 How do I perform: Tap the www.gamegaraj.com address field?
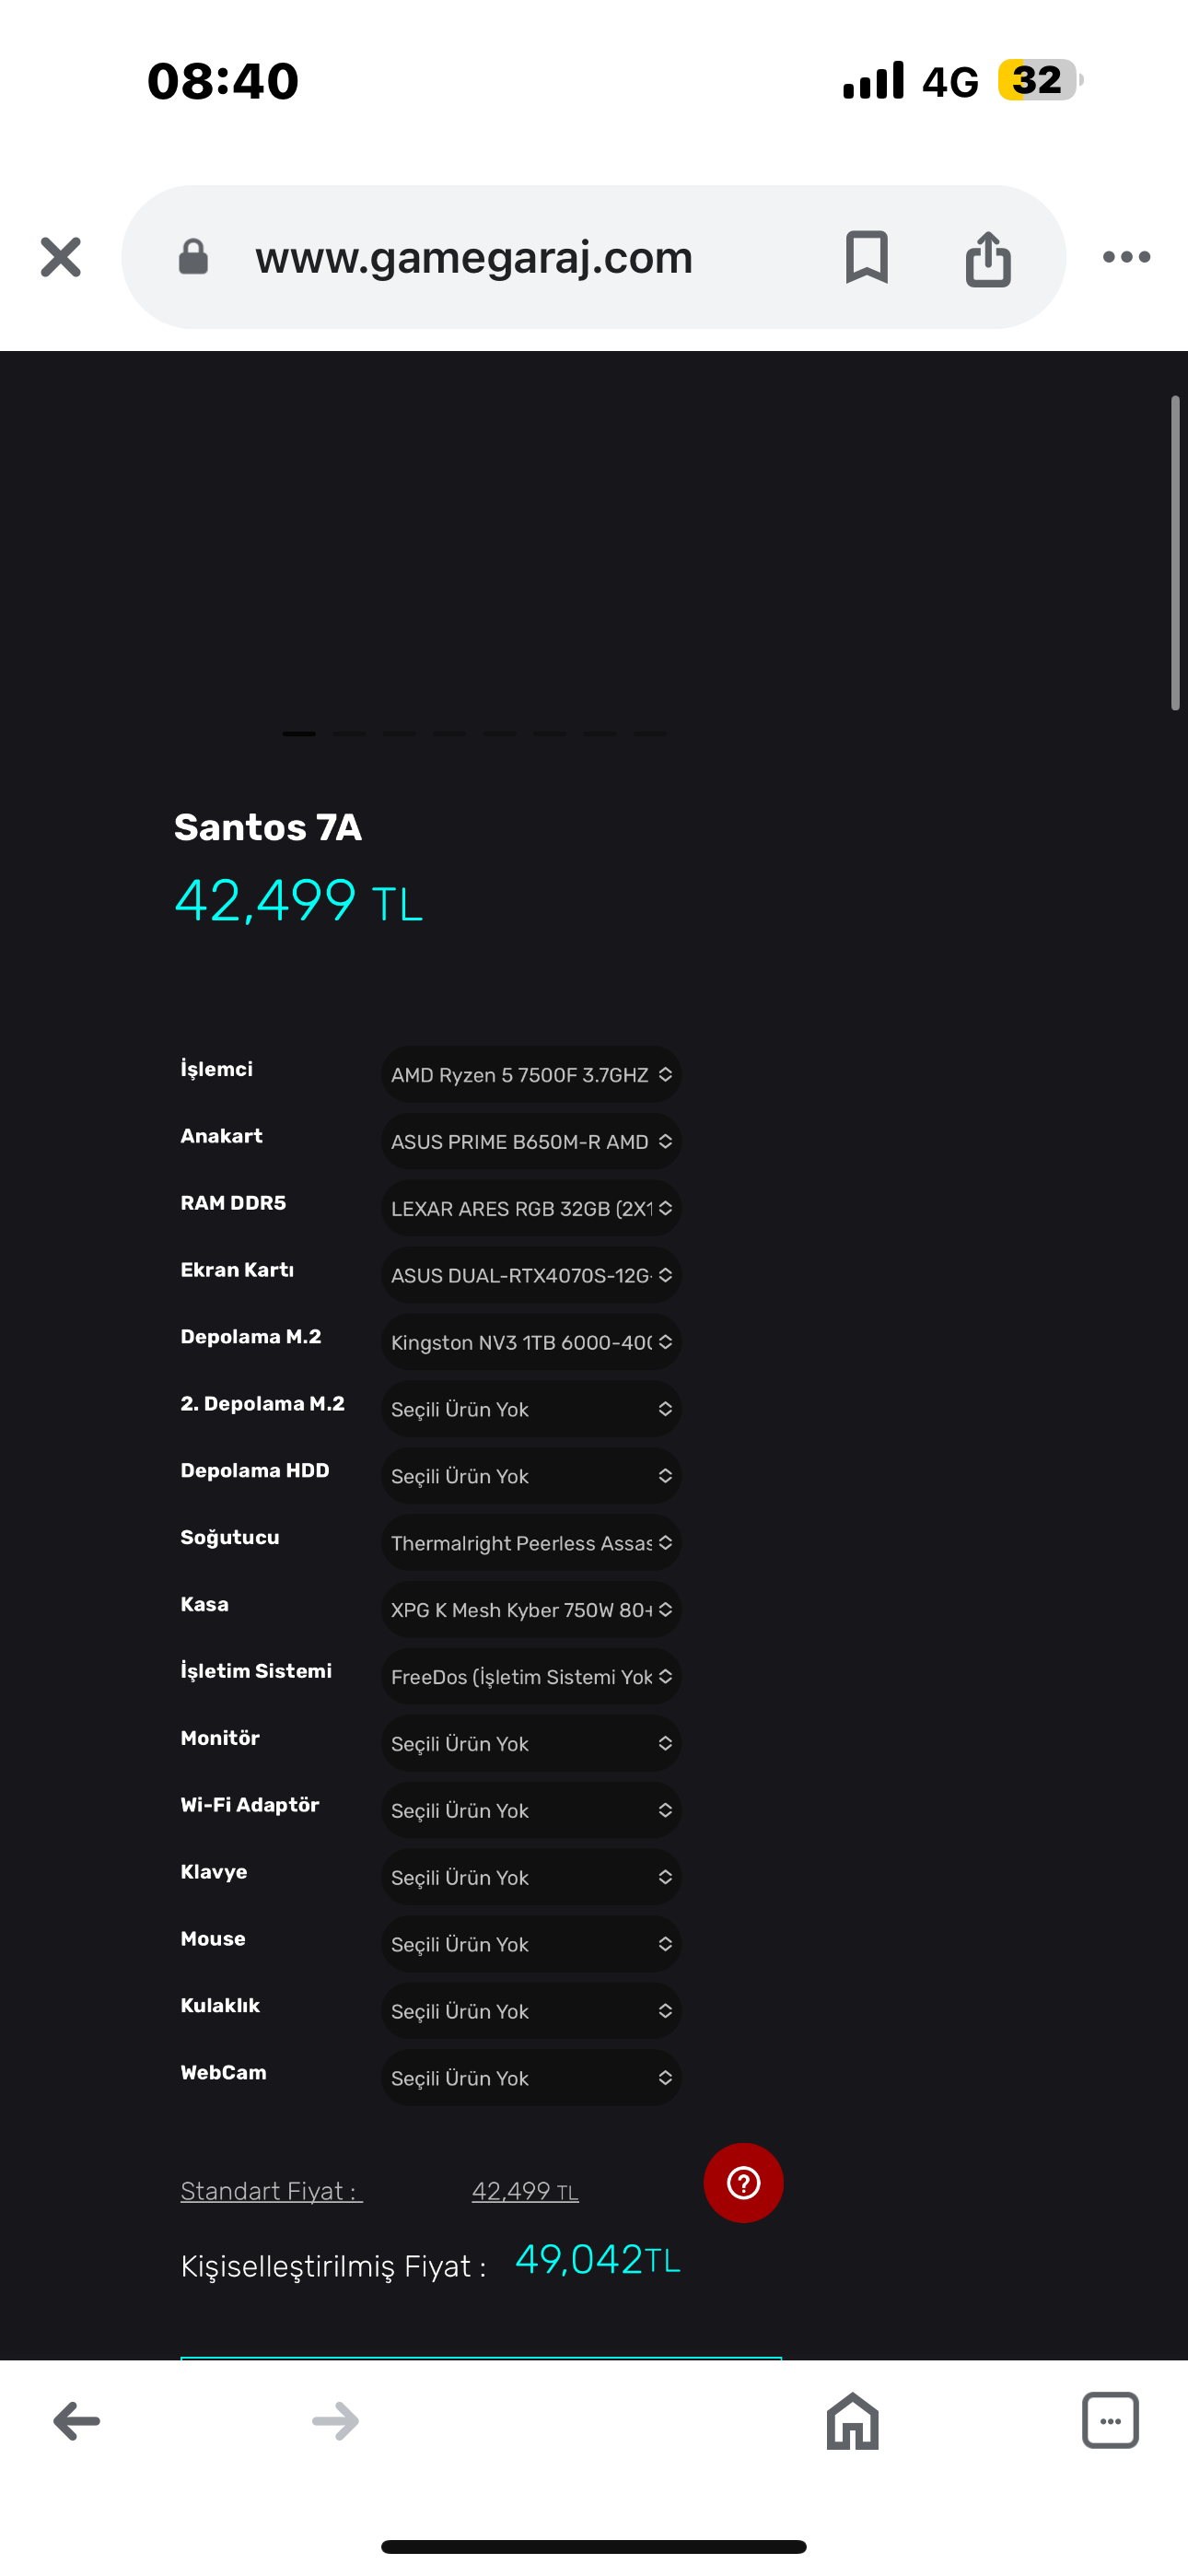[474, 257]
